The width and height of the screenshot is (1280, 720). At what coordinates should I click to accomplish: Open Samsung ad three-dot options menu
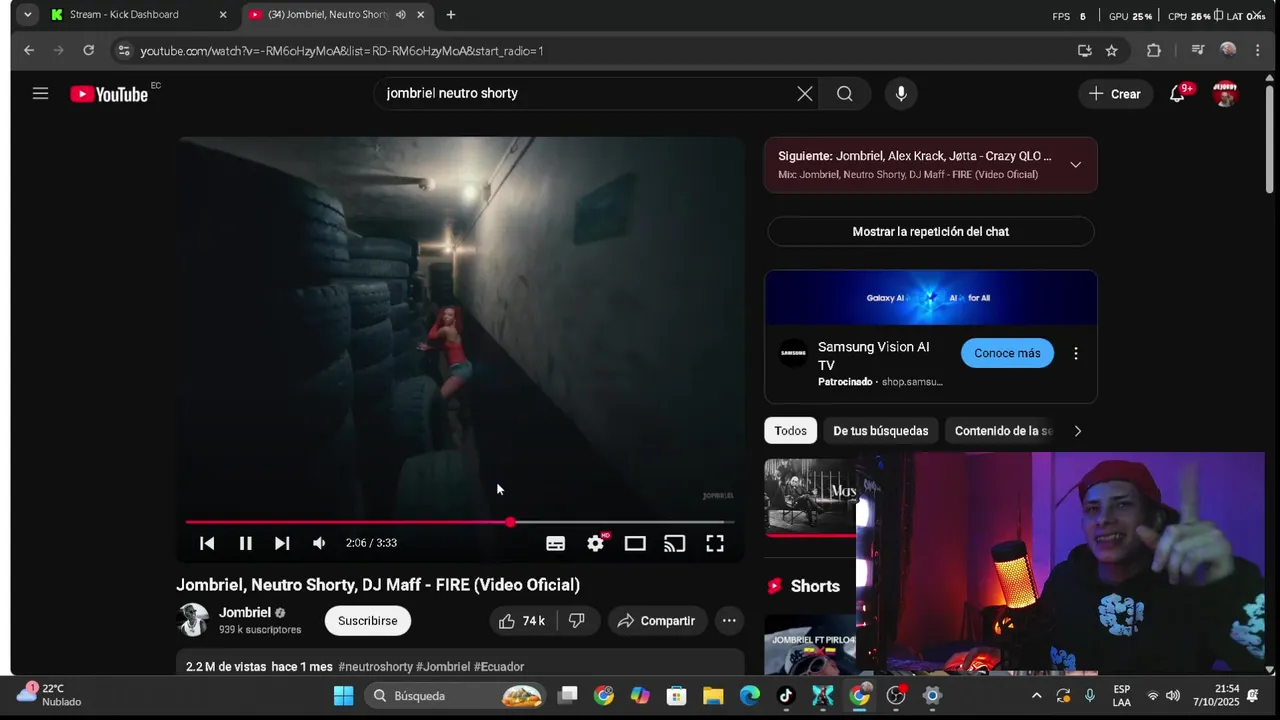point(1076,353)
